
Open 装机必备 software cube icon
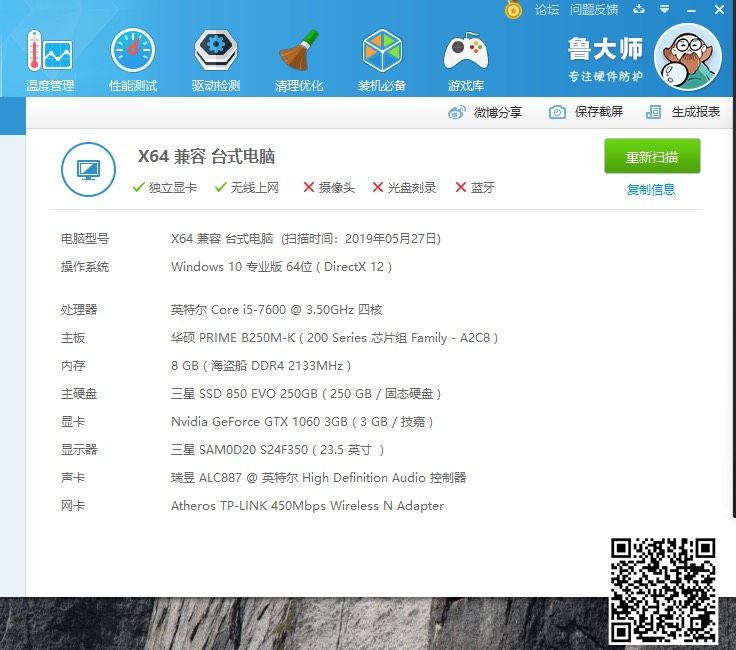coord(382,60)
